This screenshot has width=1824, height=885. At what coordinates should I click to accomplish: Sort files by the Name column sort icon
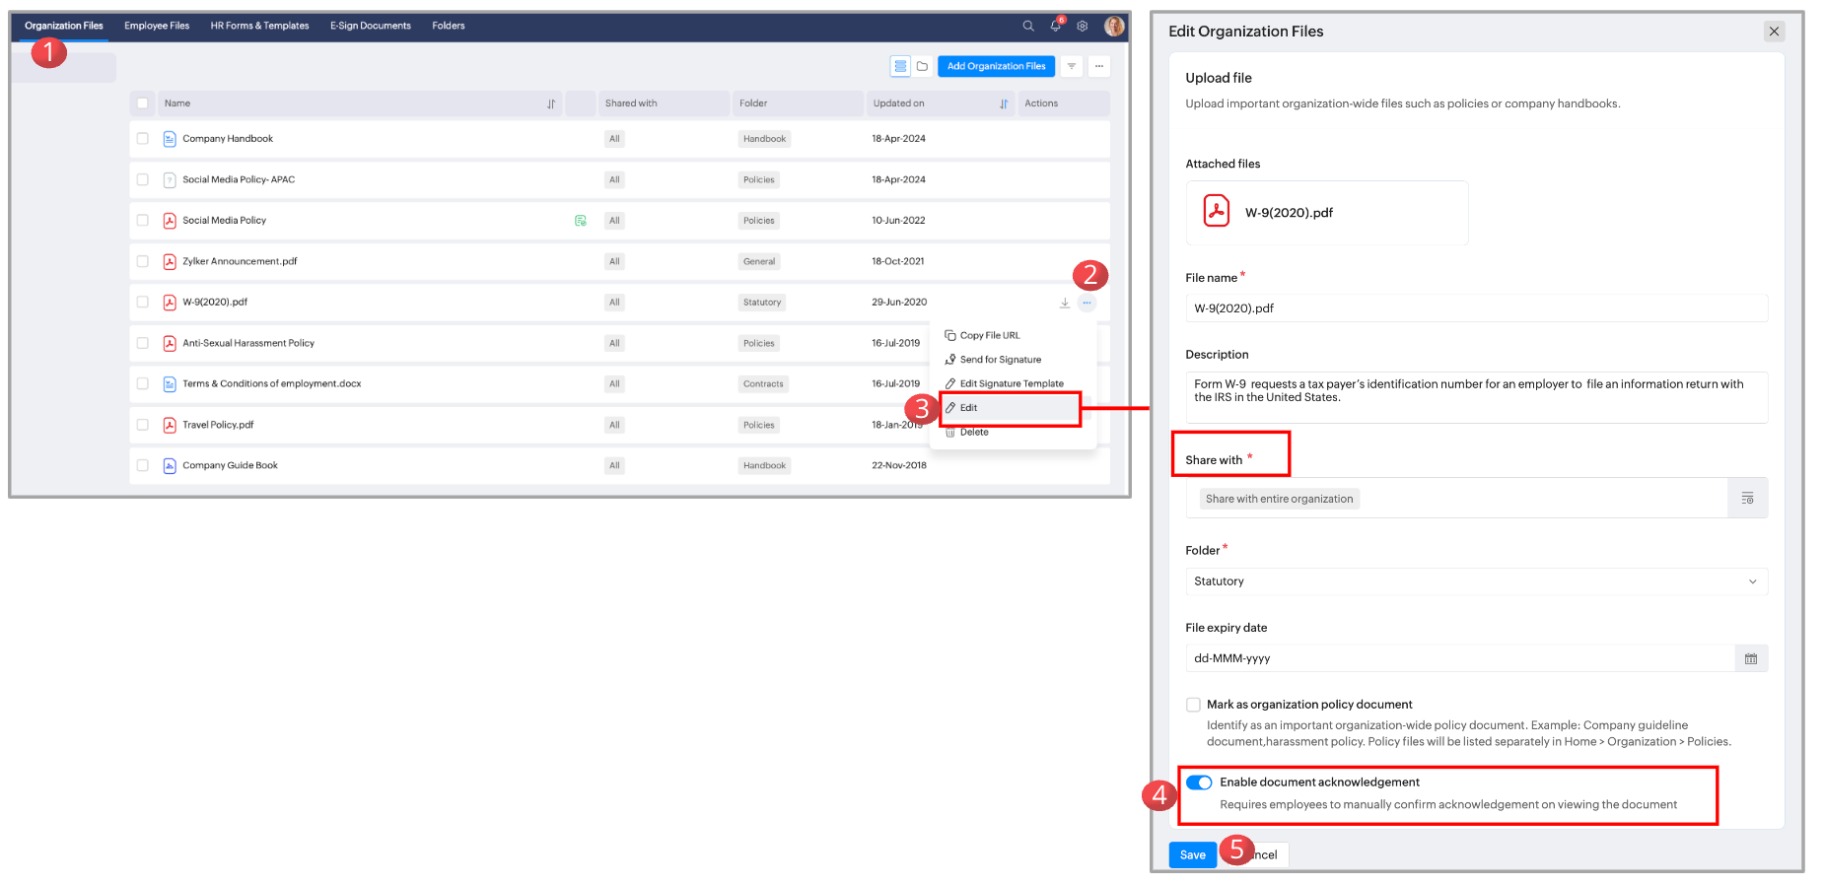[551, 104]
